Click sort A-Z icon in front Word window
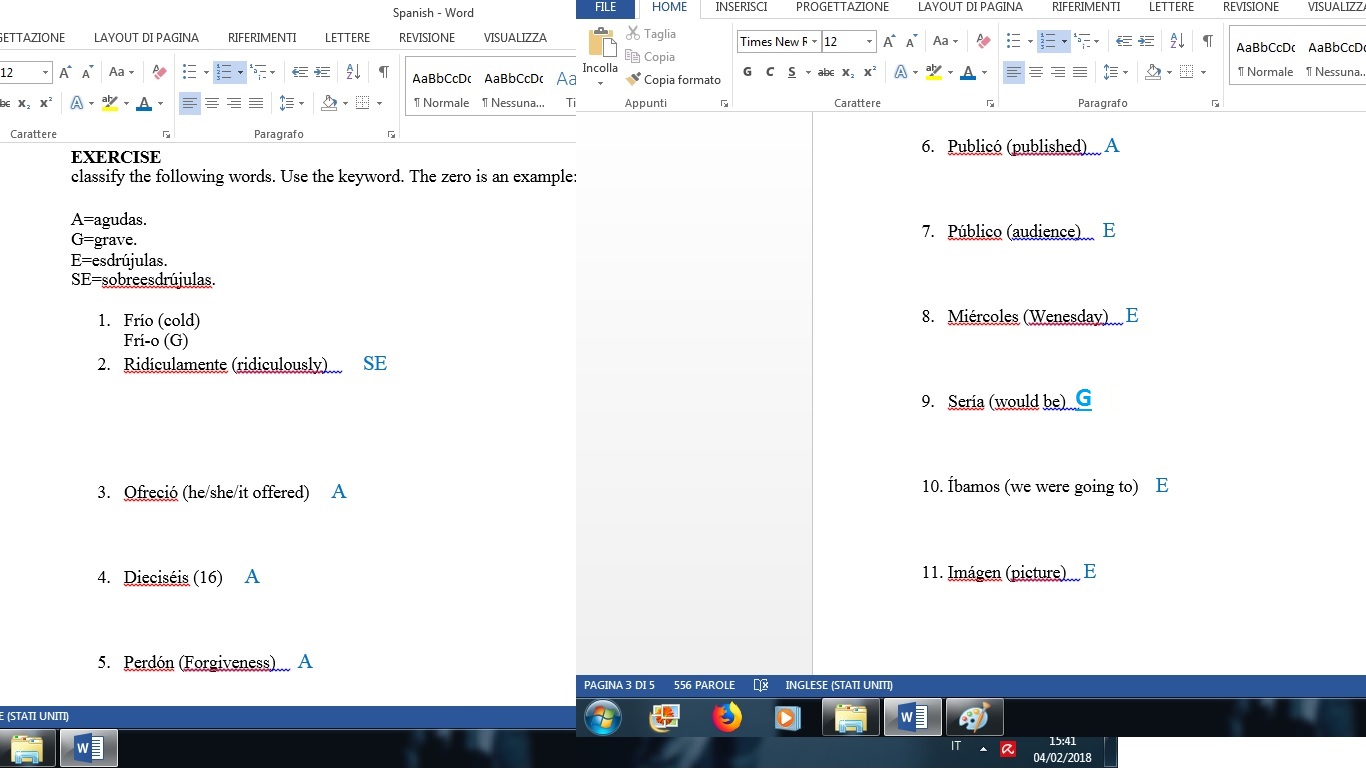 [x=1177, y=42]
